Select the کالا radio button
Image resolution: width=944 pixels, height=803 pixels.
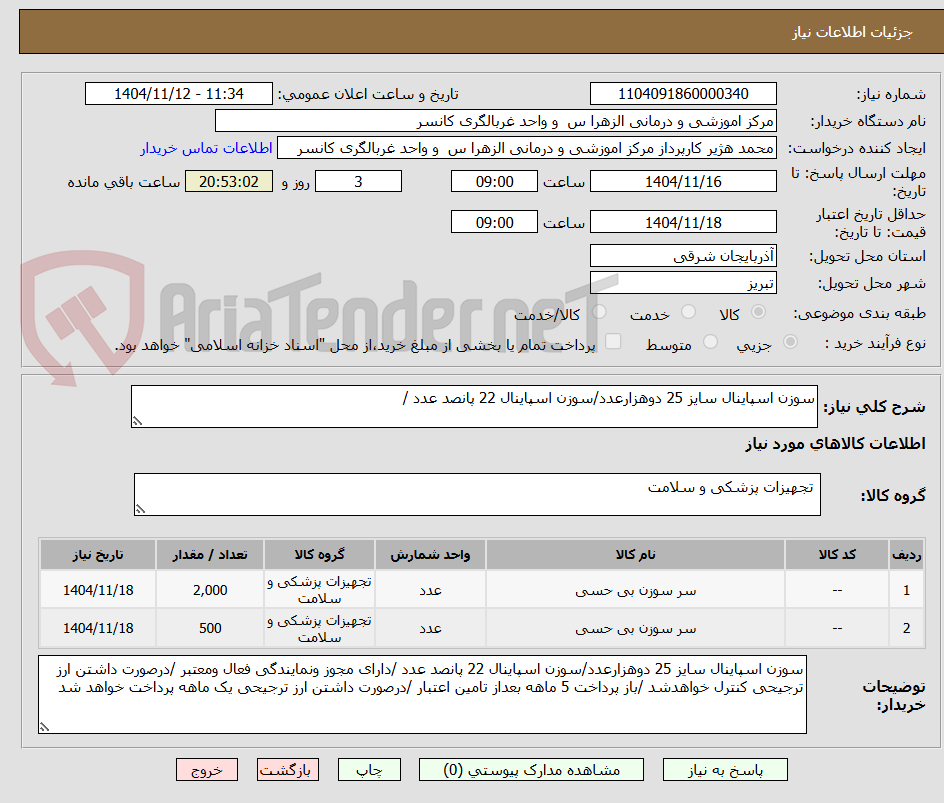pyautogui.click(x=759, y=312)
